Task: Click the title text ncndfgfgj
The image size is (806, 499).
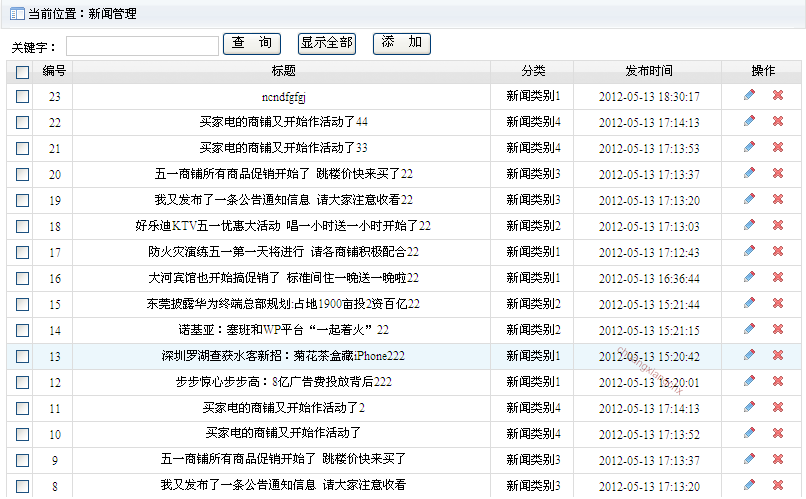Action: point(283,97)
